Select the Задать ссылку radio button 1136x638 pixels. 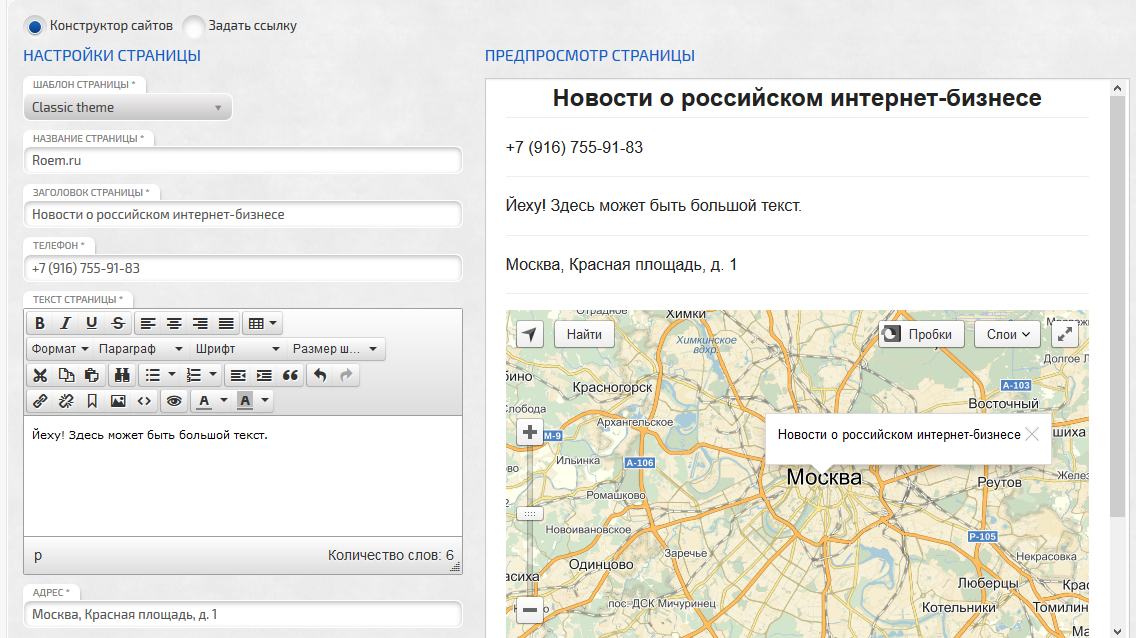point(194,25)
